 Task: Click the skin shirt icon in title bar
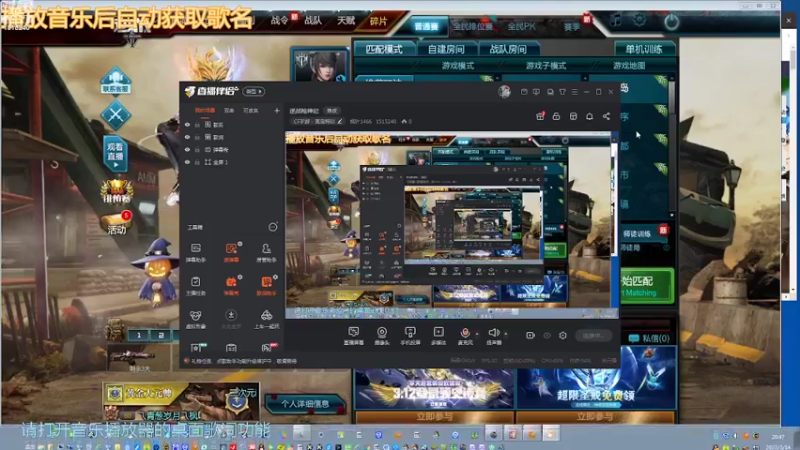point(562,92)
